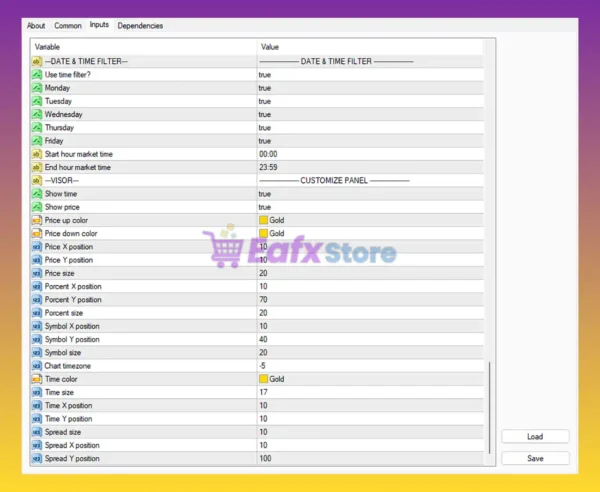
Task: Select the Porcent Y position value 70
Action: (263, 300)
